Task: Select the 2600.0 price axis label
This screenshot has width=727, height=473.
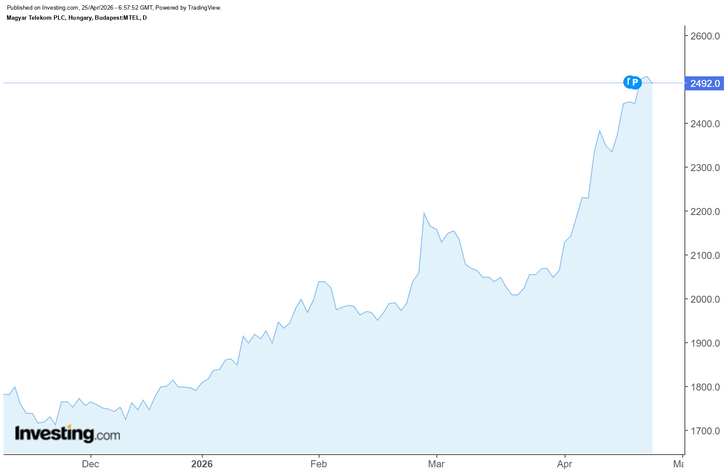Action: [x=705, y=36]
